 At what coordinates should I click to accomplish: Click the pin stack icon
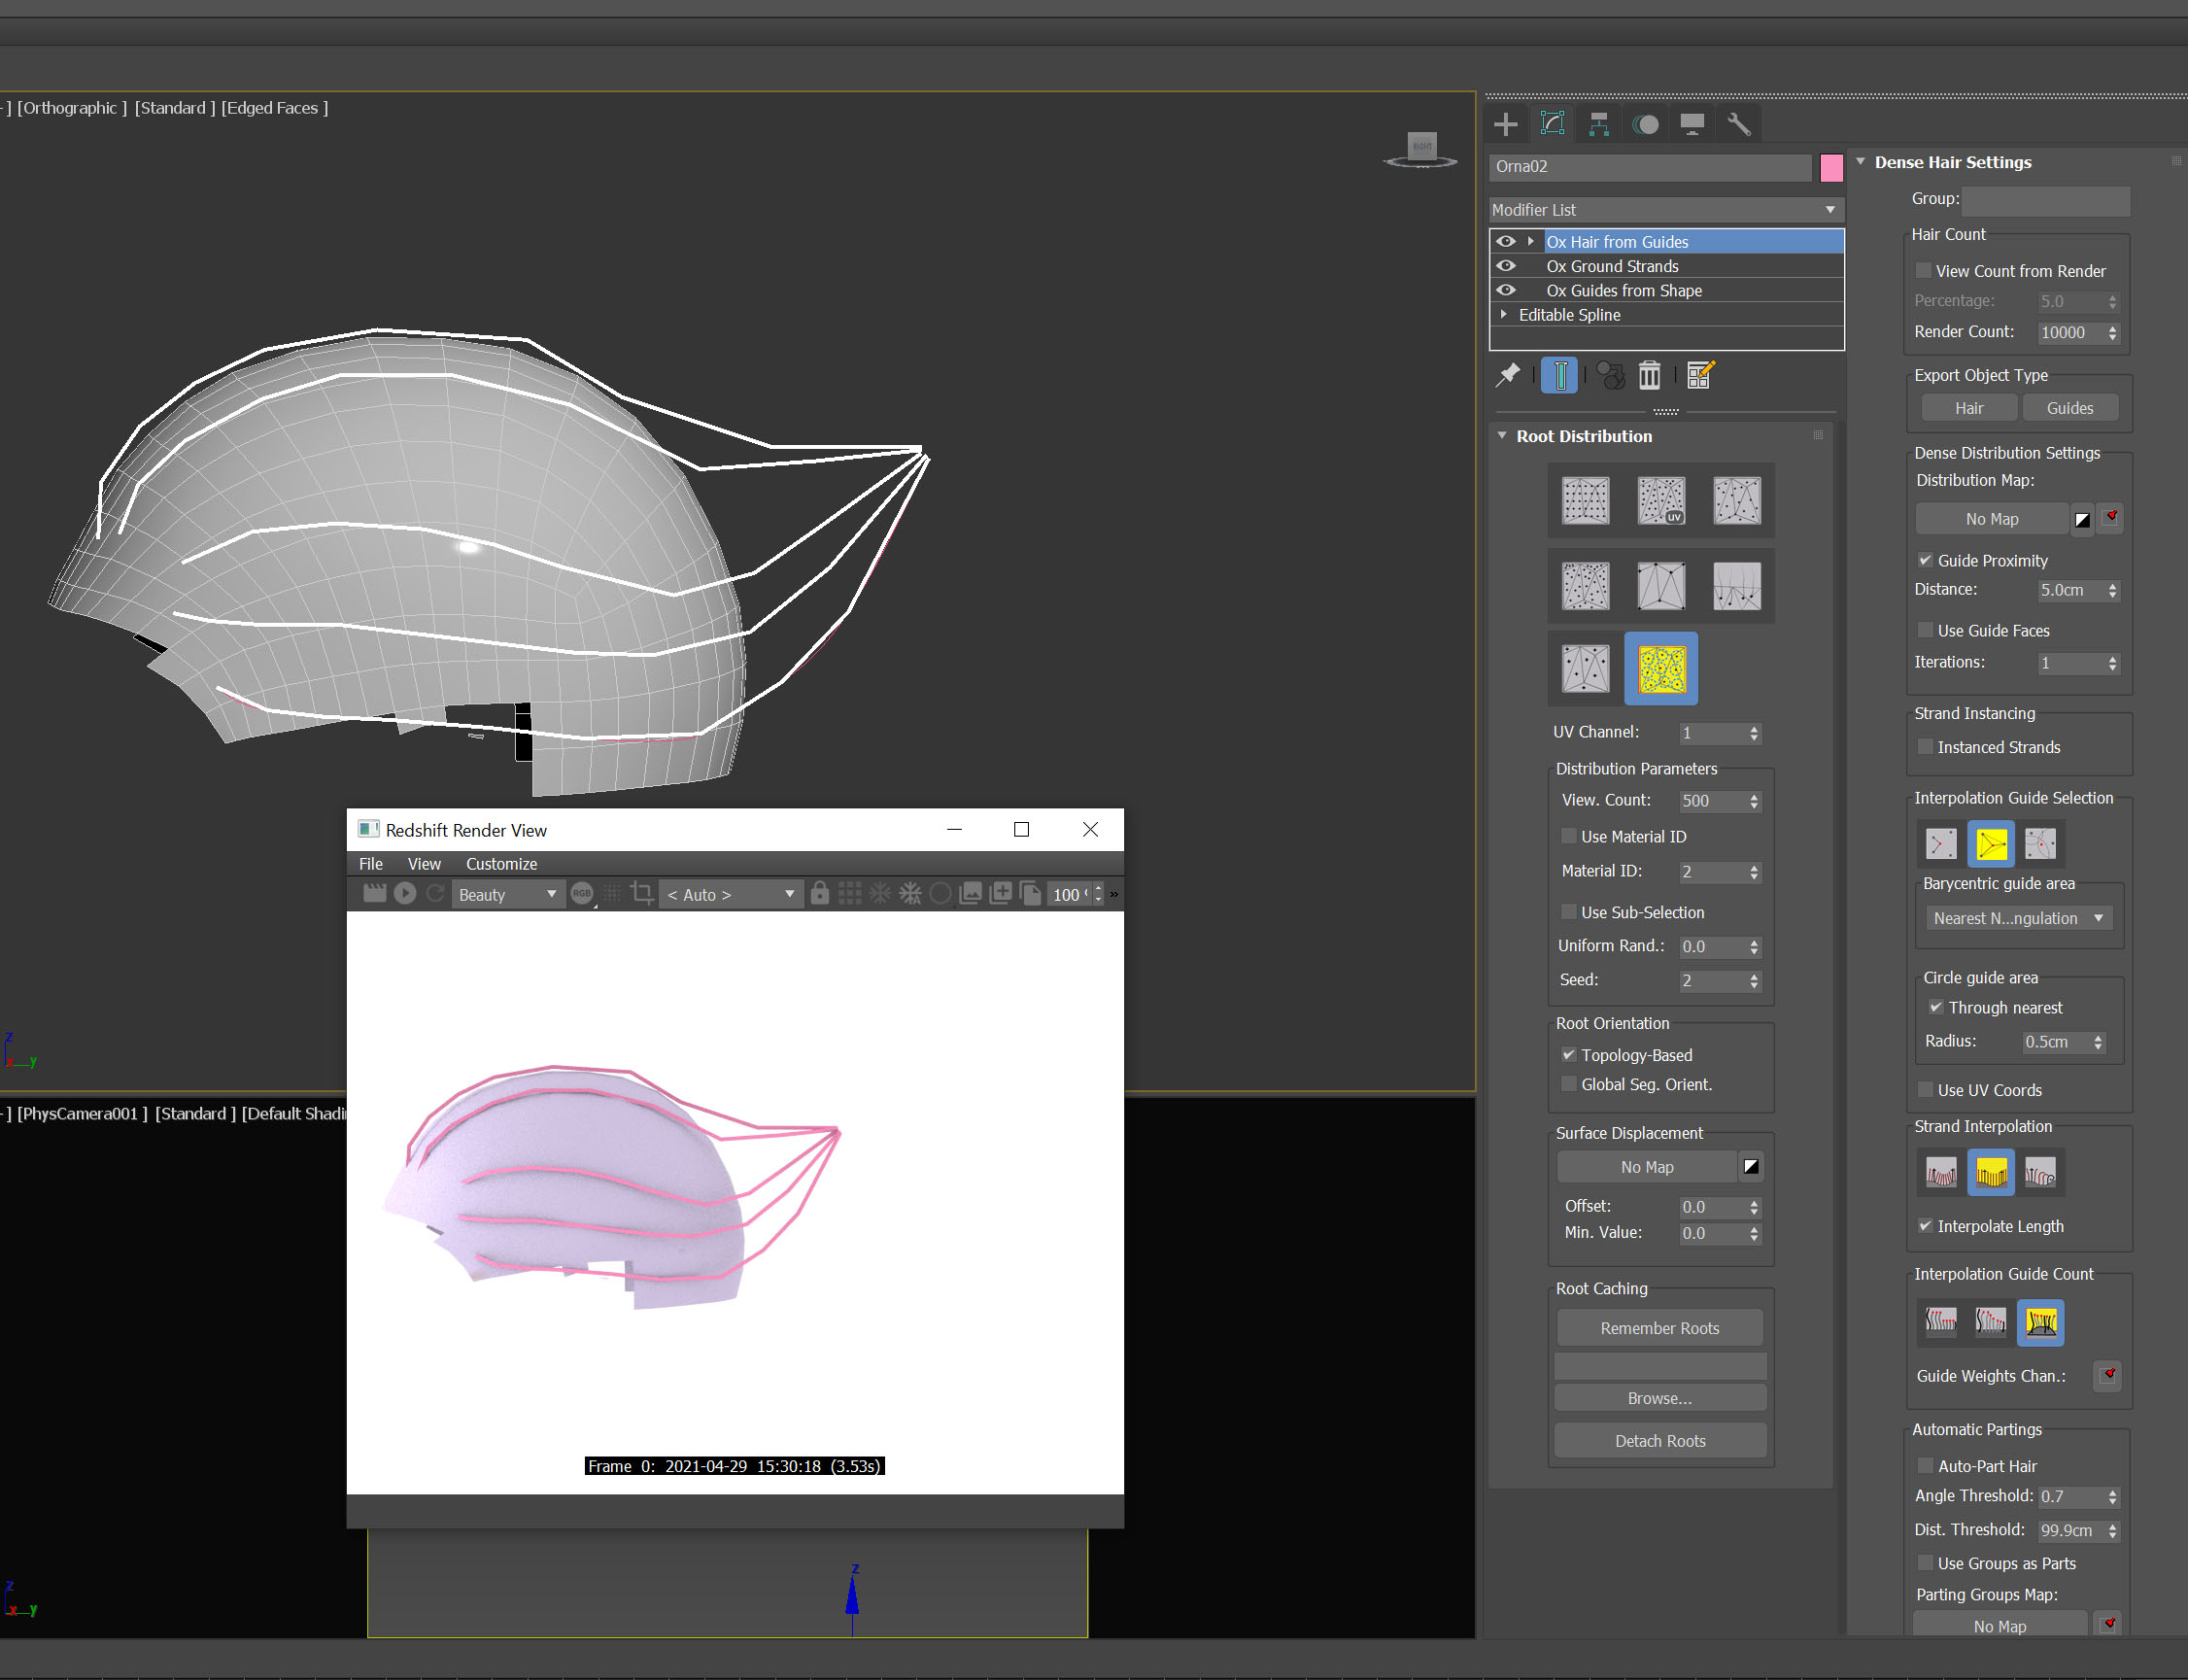(1507, 375)
